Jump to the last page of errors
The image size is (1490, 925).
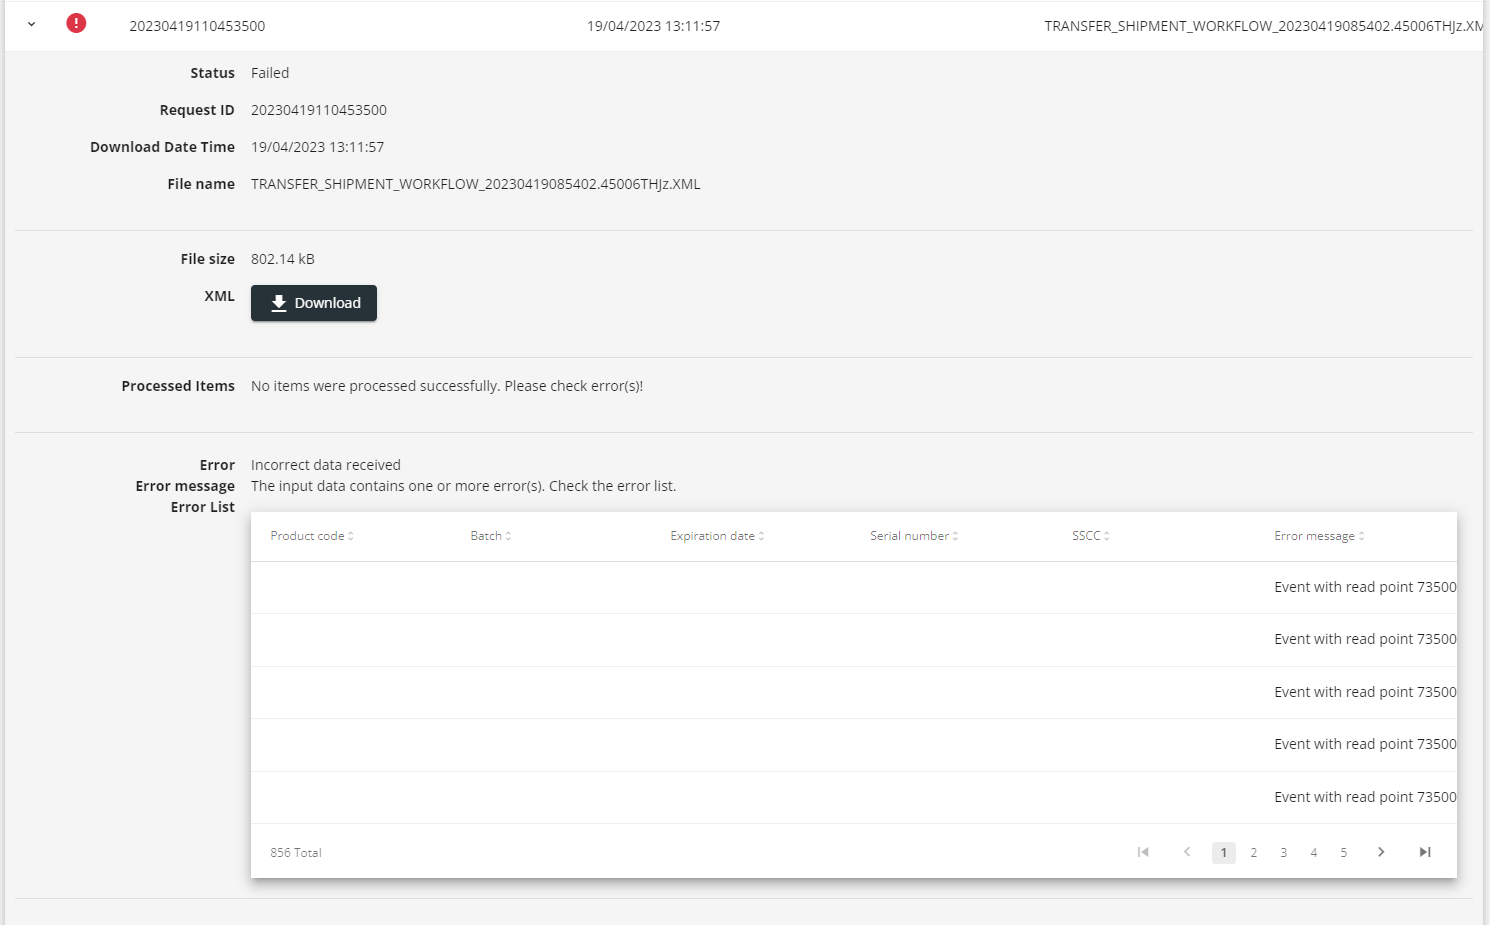click(1425, 852)
